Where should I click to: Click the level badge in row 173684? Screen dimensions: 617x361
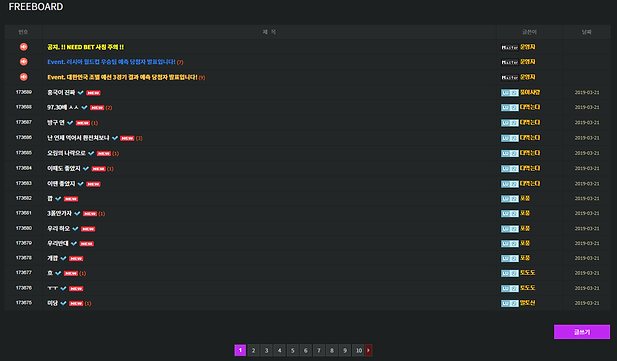point(510,169)
